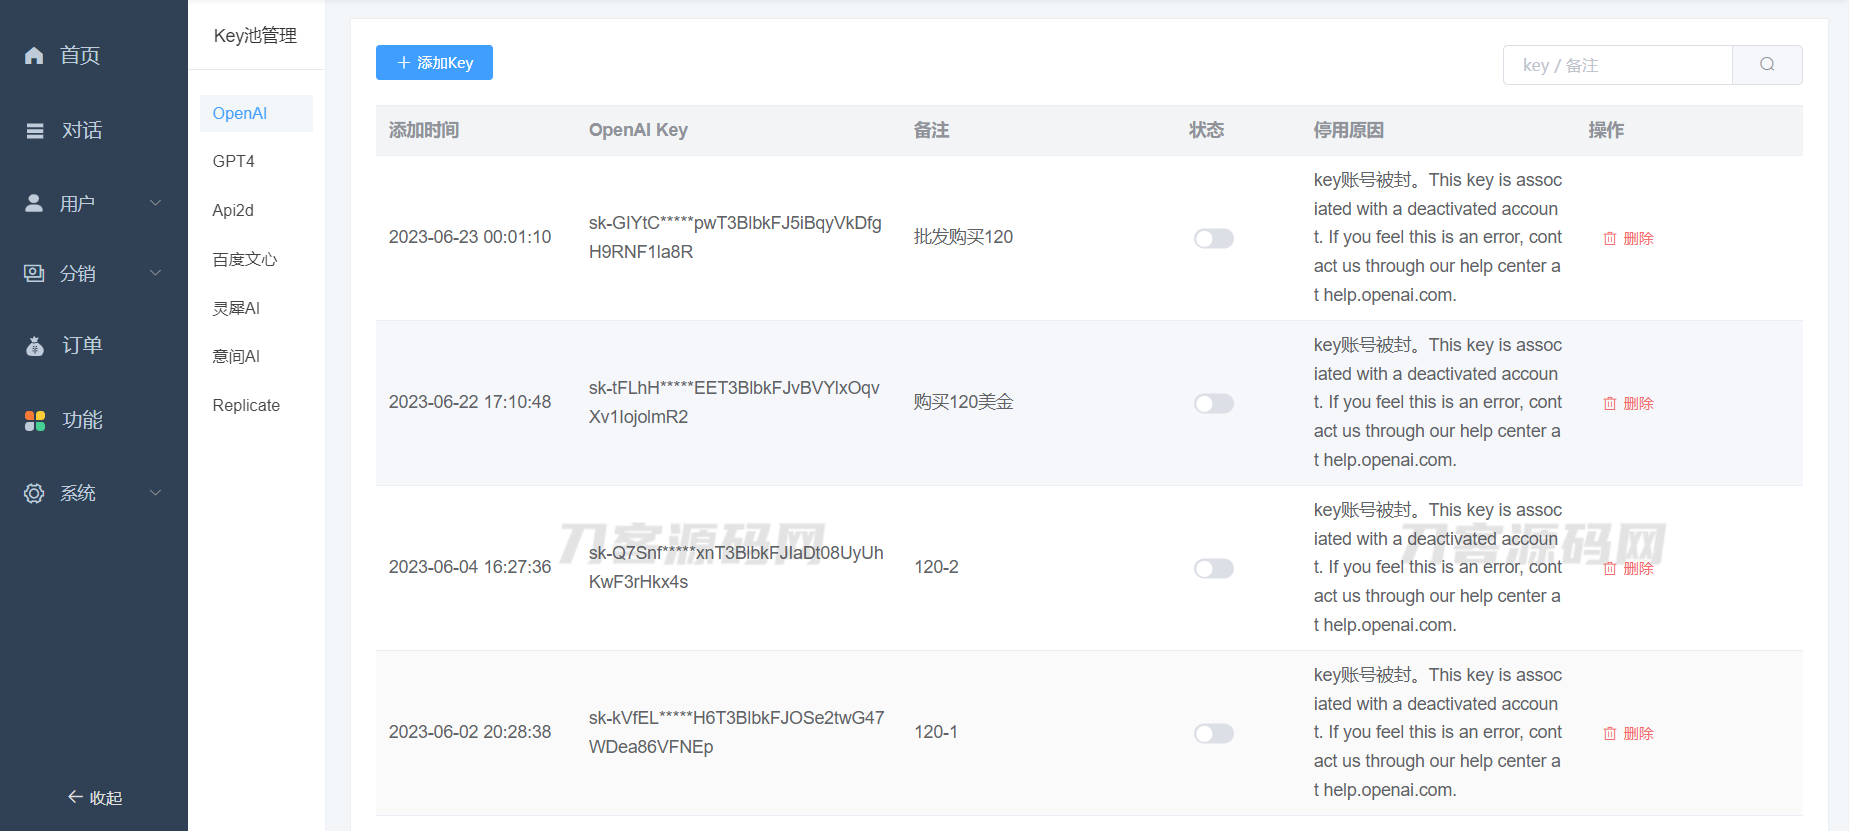The width and height of the screenshot is (1849, 831).
Task: Click the 订单 money bag icon
Action: pyautogui.click(x=35, y=346)
